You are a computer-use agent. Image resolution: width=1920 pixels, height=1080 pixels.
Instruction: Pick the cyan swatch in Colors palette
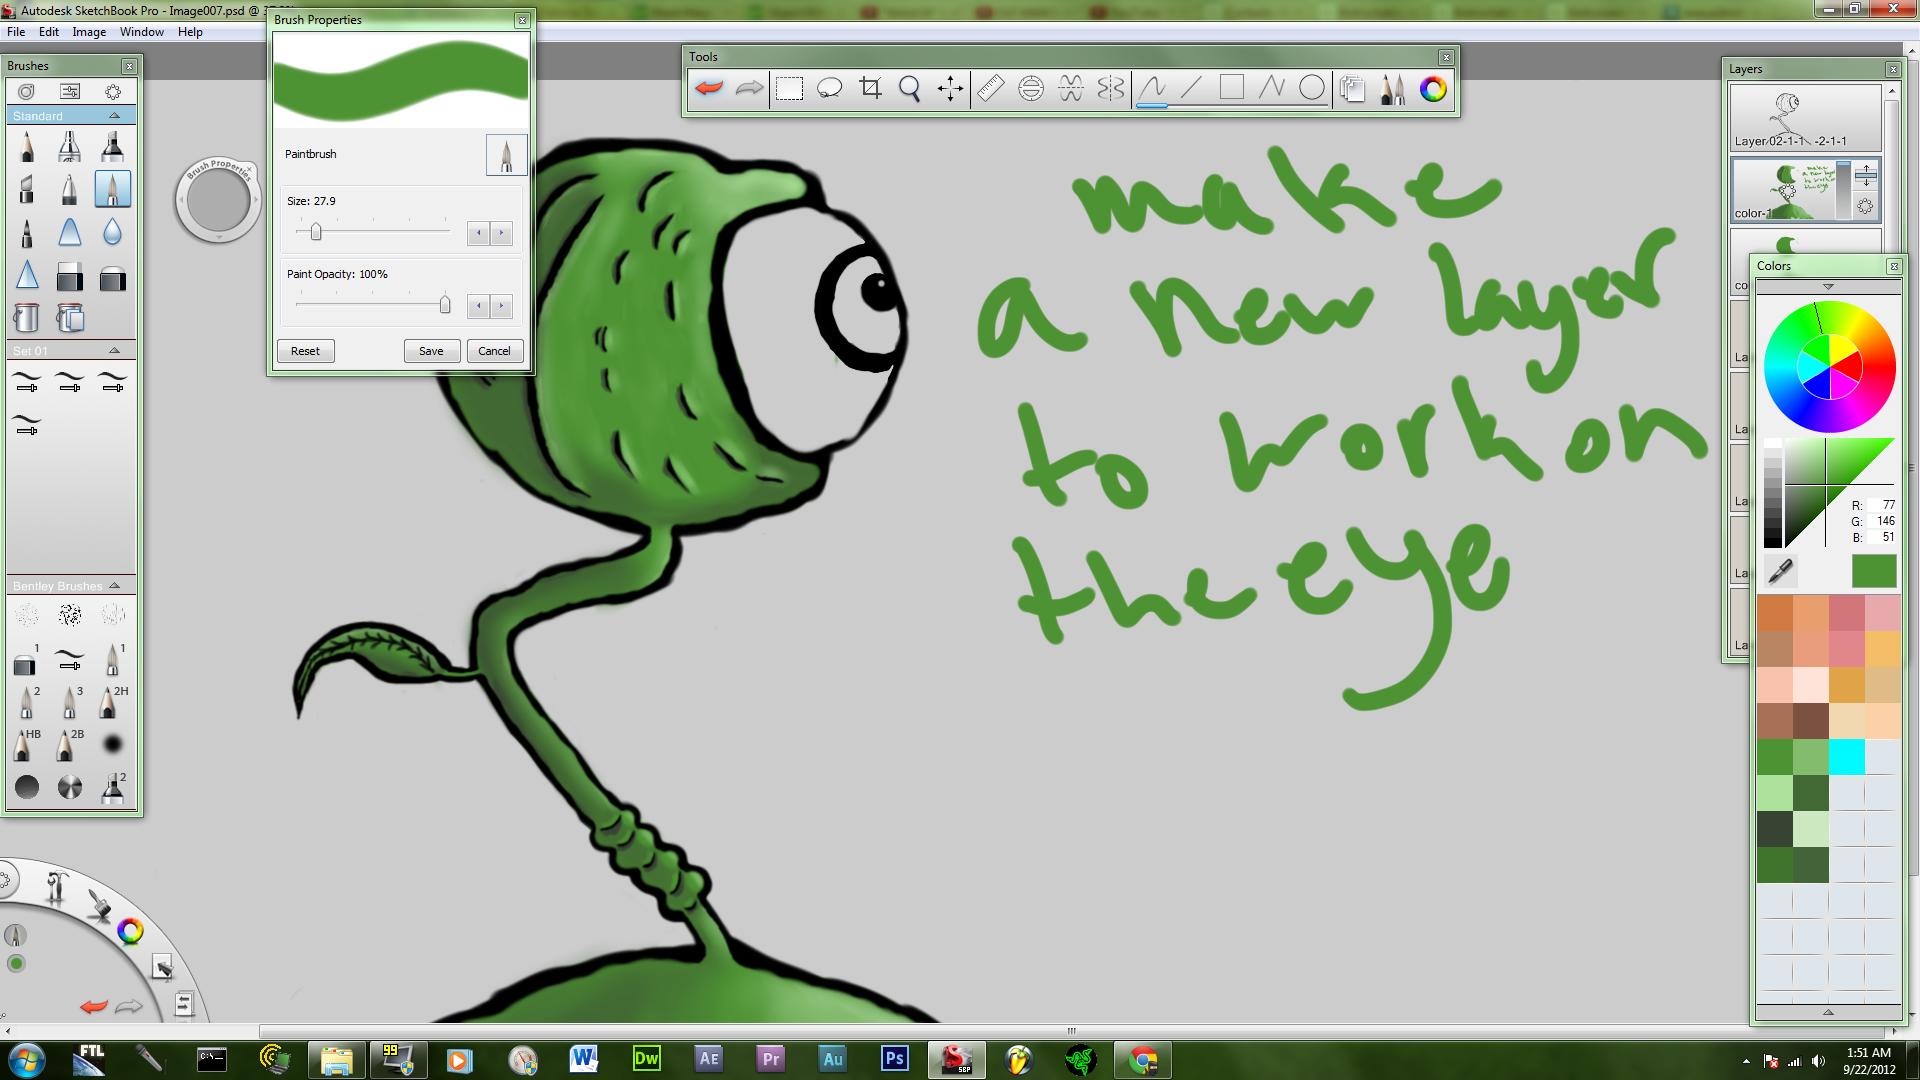(x=1846, y=757)
